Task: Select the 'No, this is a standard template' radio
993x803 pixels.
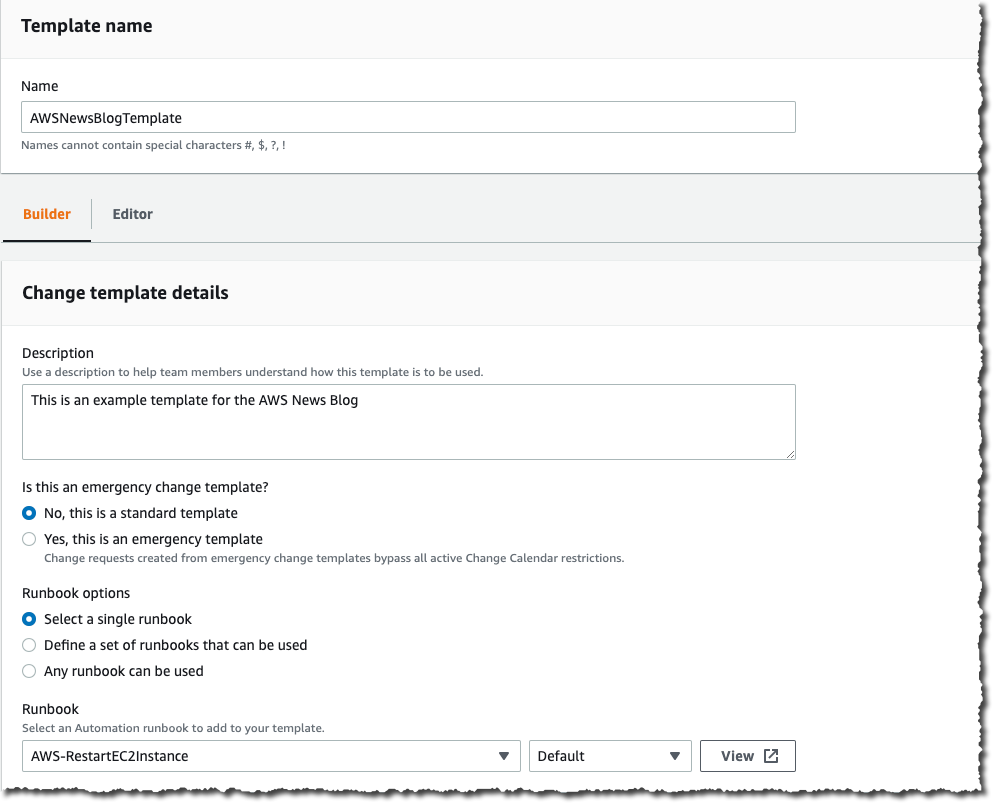Action: pos(29,513)
